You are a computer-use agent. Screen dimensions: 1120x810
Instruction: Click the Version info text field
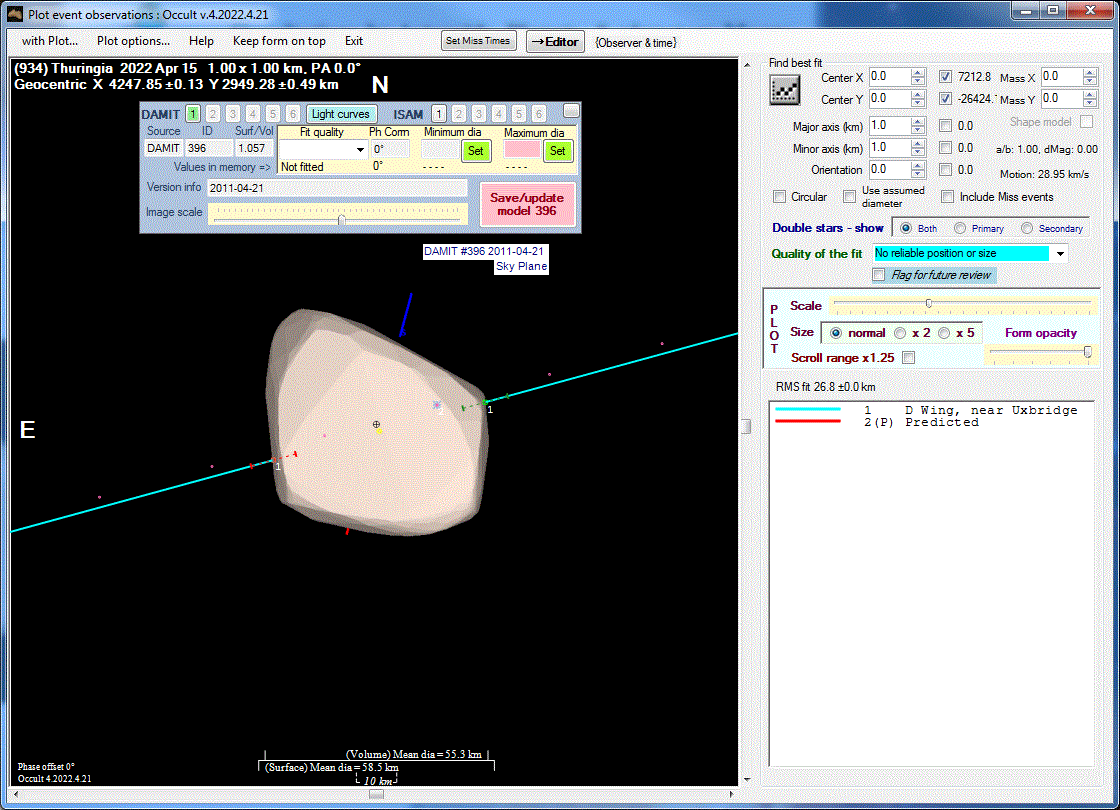[x=336, y=188]
